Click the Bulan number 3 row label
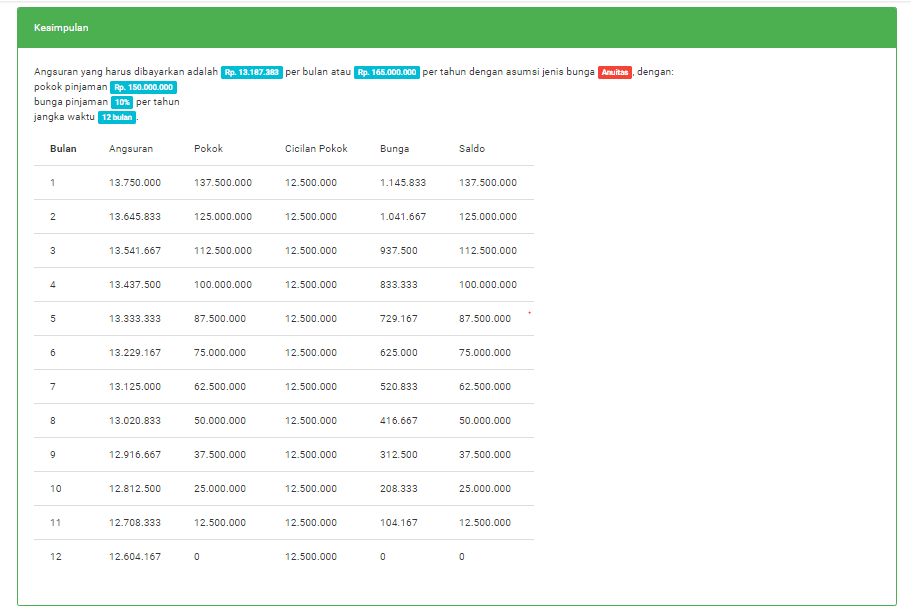911x611 pixels. (x=53, y=251)
